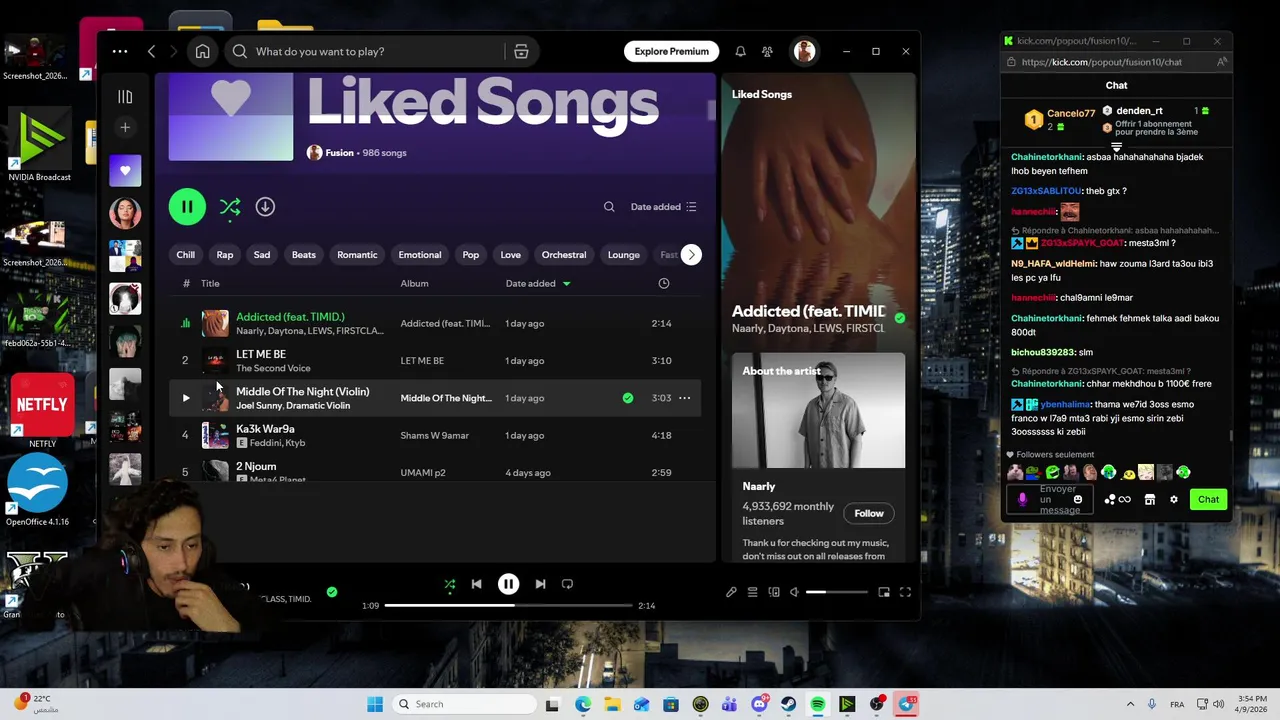Toggle shuffle beside the green pause button
Image resolution: width=1280 pixels, height=720 pixels.
click(230, 206)
